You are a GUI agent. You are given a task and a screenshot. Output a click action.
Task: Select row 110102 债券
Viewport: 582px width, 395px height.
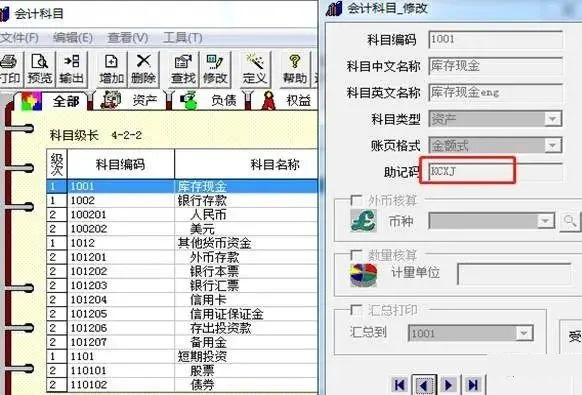pos(182,385)
